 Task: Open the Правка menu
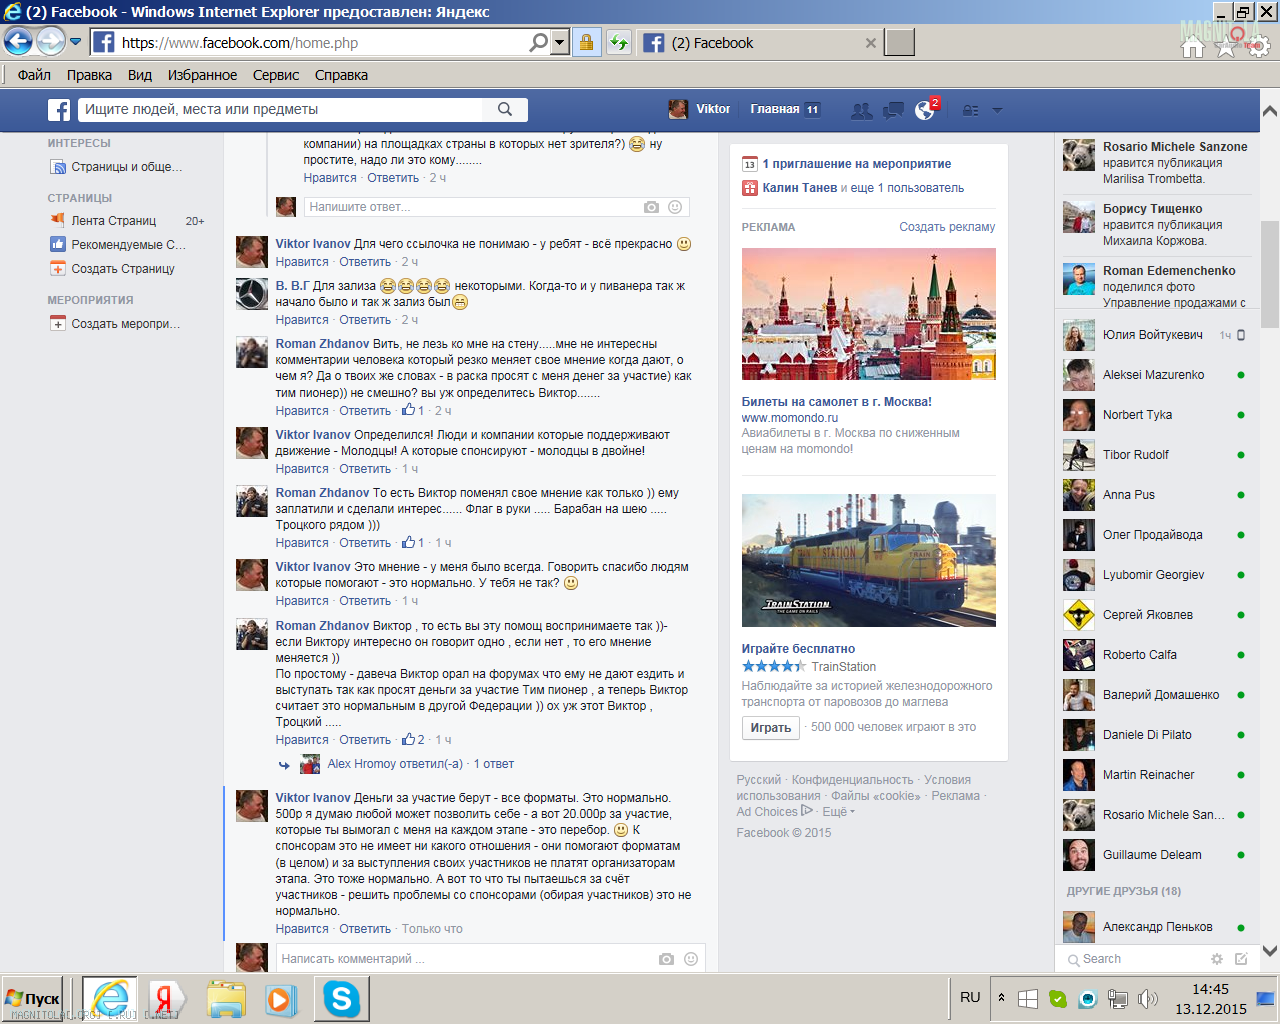(x=89, y=75)
